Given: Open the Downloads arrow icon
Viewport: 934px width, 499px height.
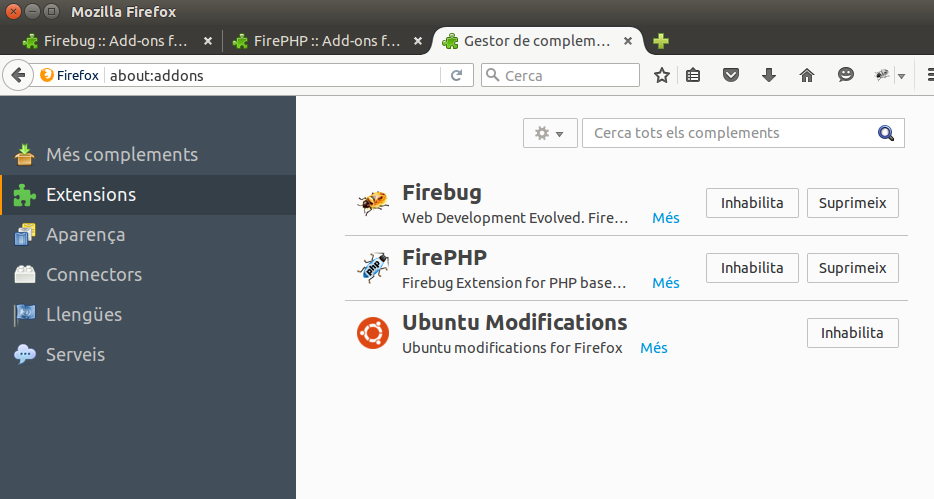Looking at the screenshot, I should (769, 76).
